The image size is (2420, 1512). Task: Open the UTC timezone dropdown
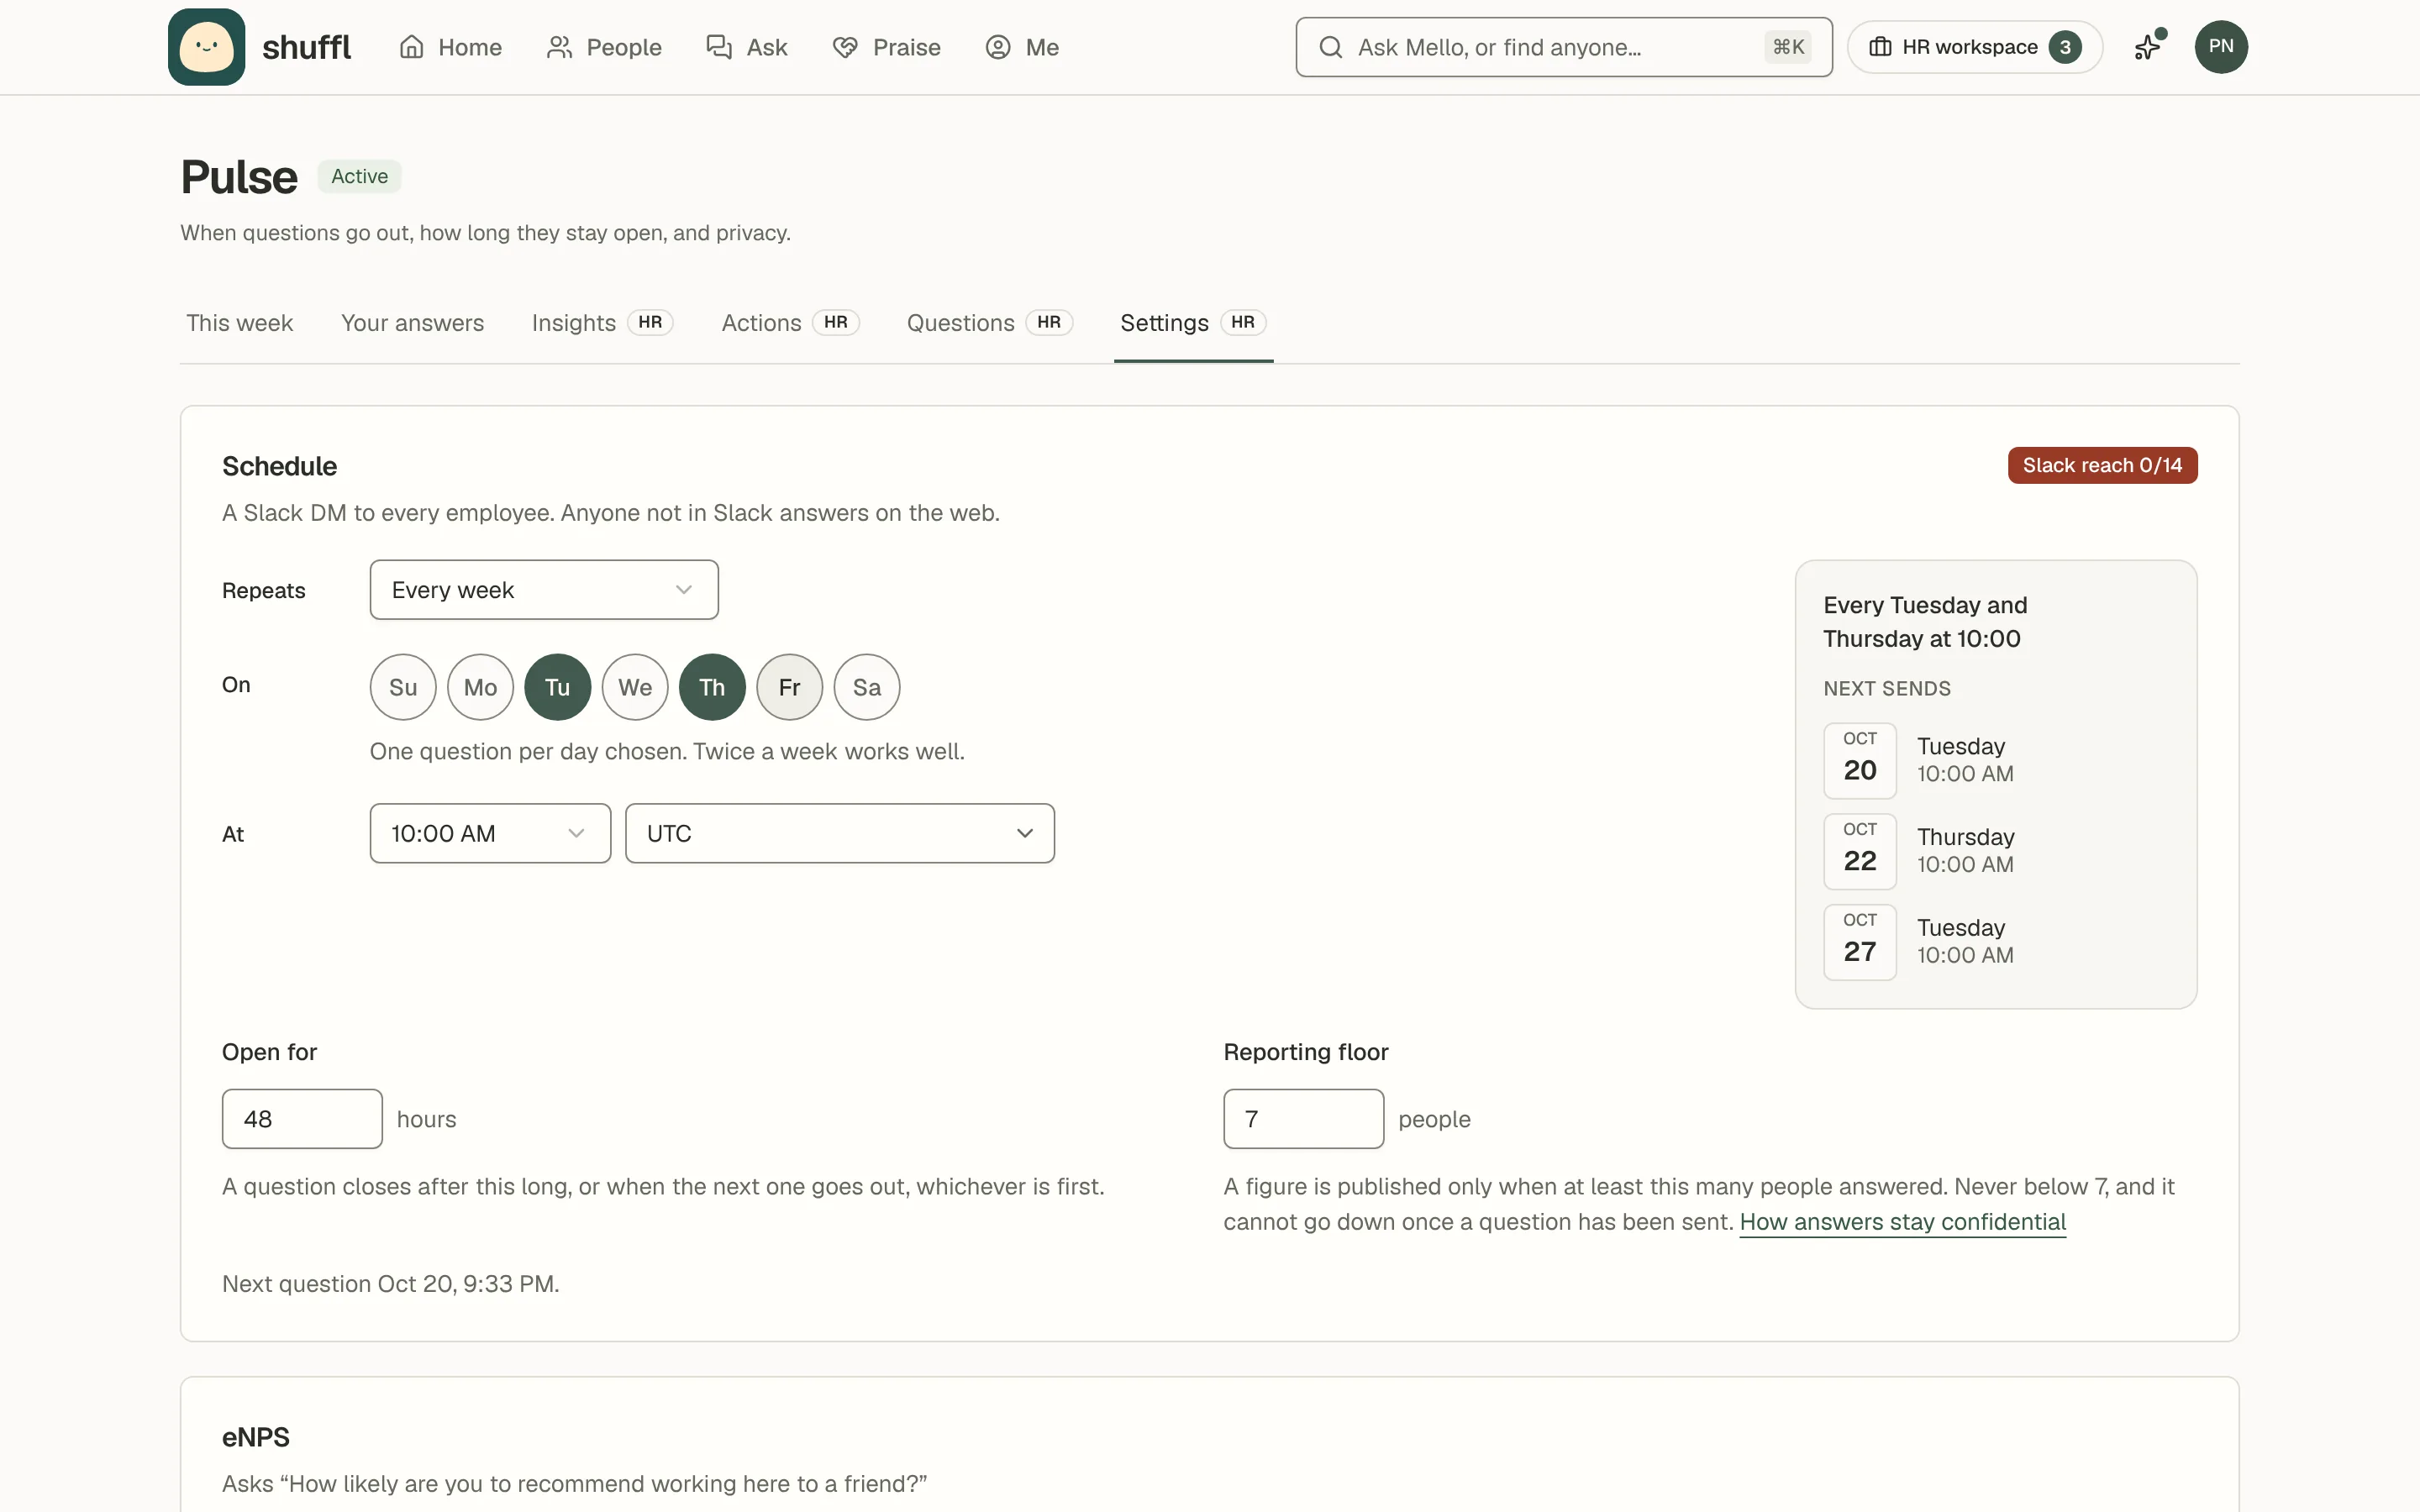[x=840, y=833]
